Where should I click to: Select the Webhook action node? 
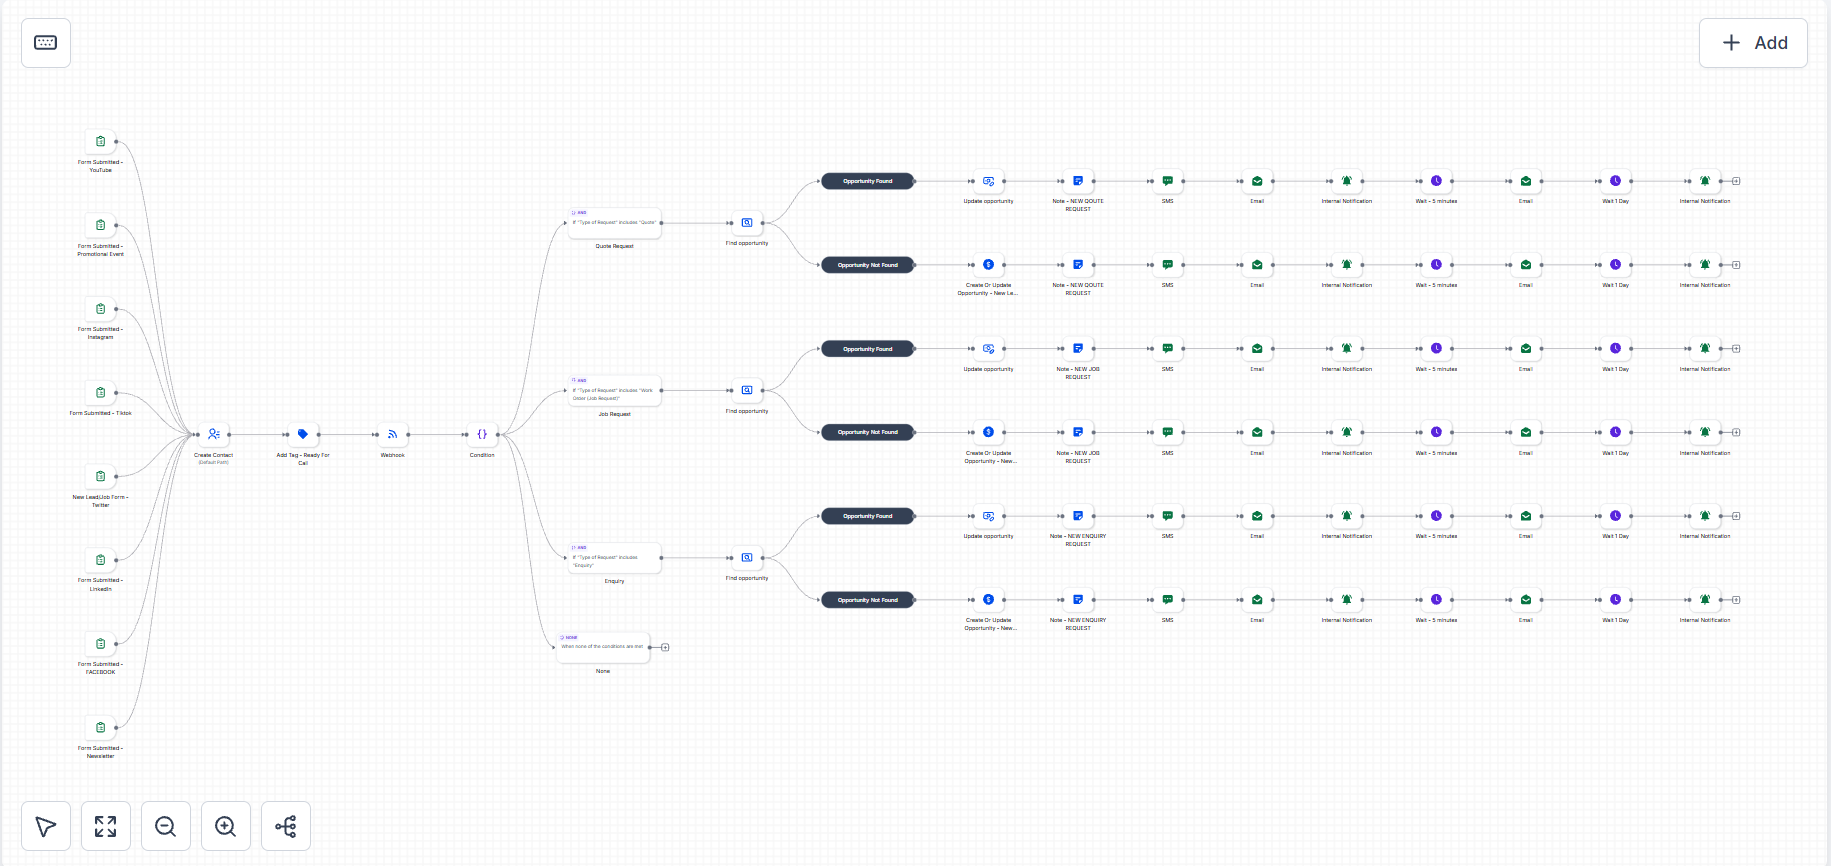click(x=393, y=434)
